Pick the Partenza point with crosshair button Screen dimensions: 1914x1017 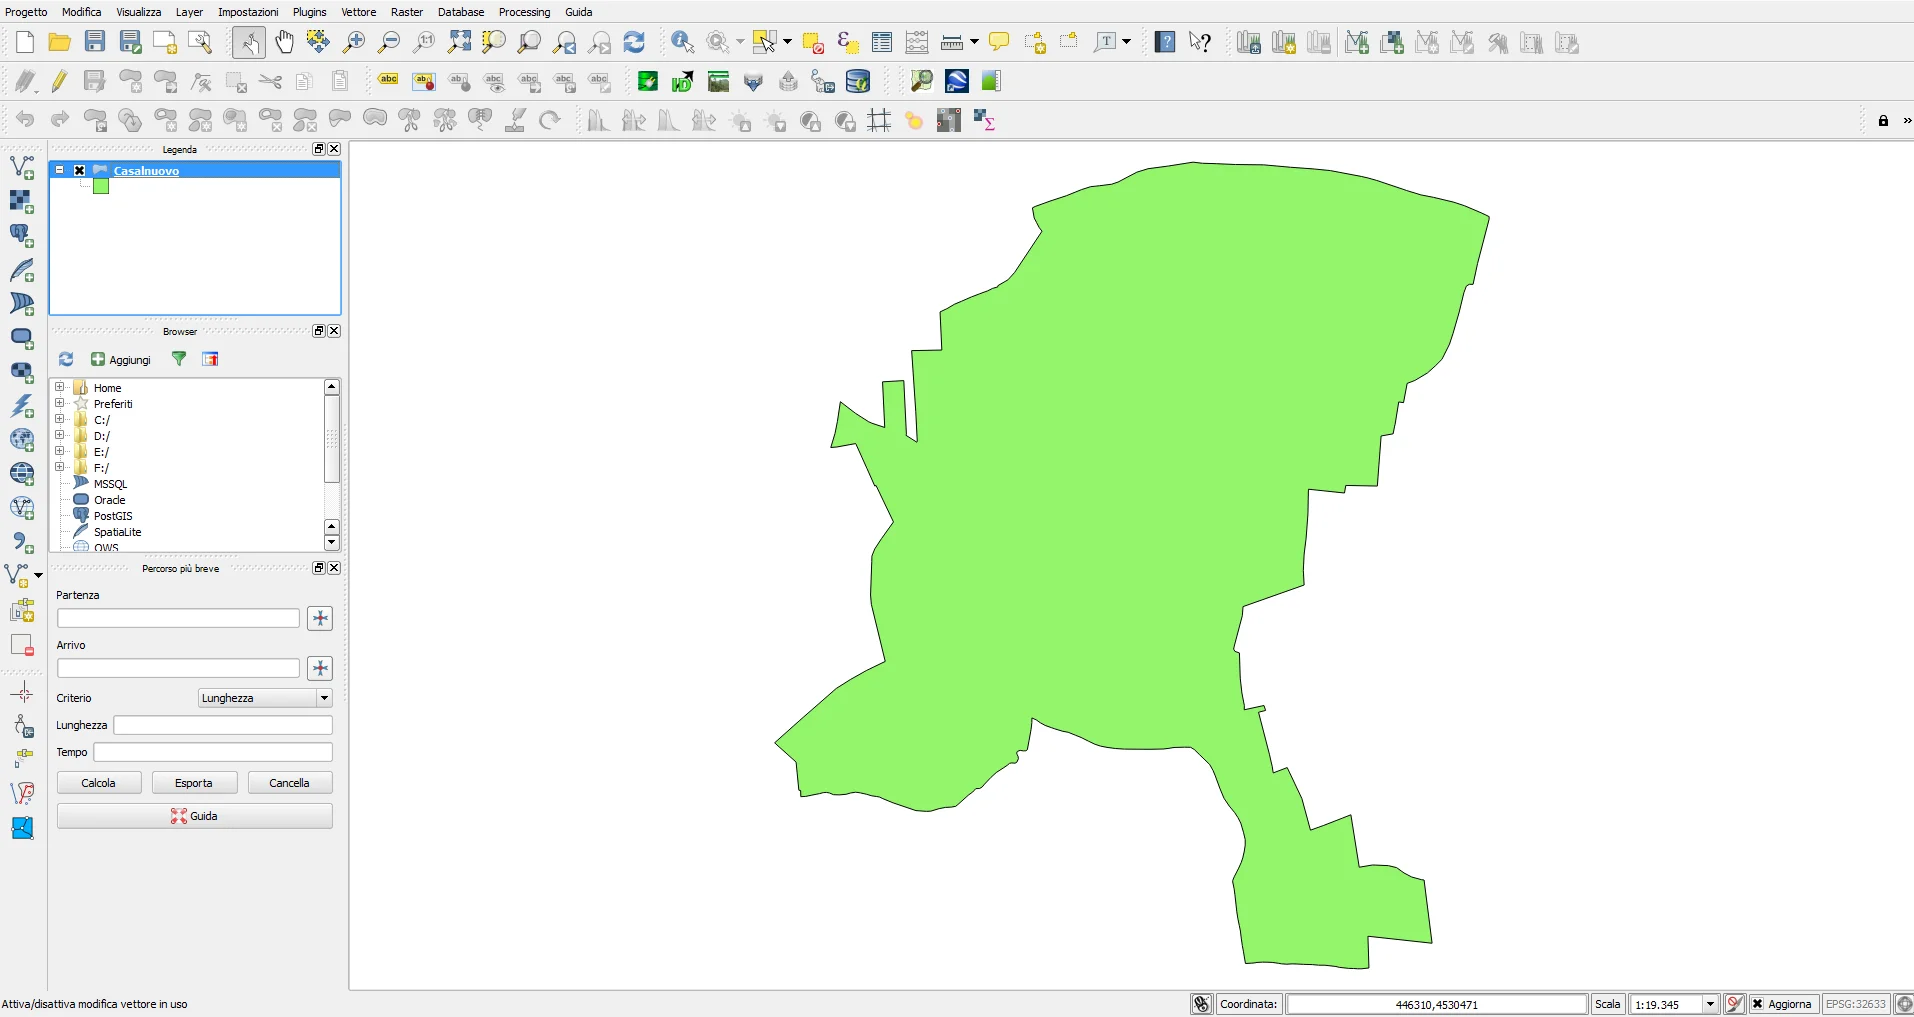click(x=320, y=618)
